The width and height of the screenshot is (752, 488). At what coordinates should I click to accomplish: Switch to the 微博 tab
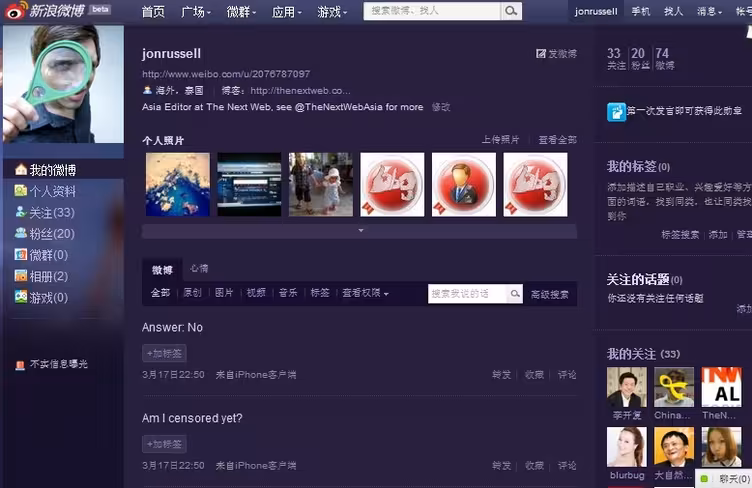pos(162,270)
